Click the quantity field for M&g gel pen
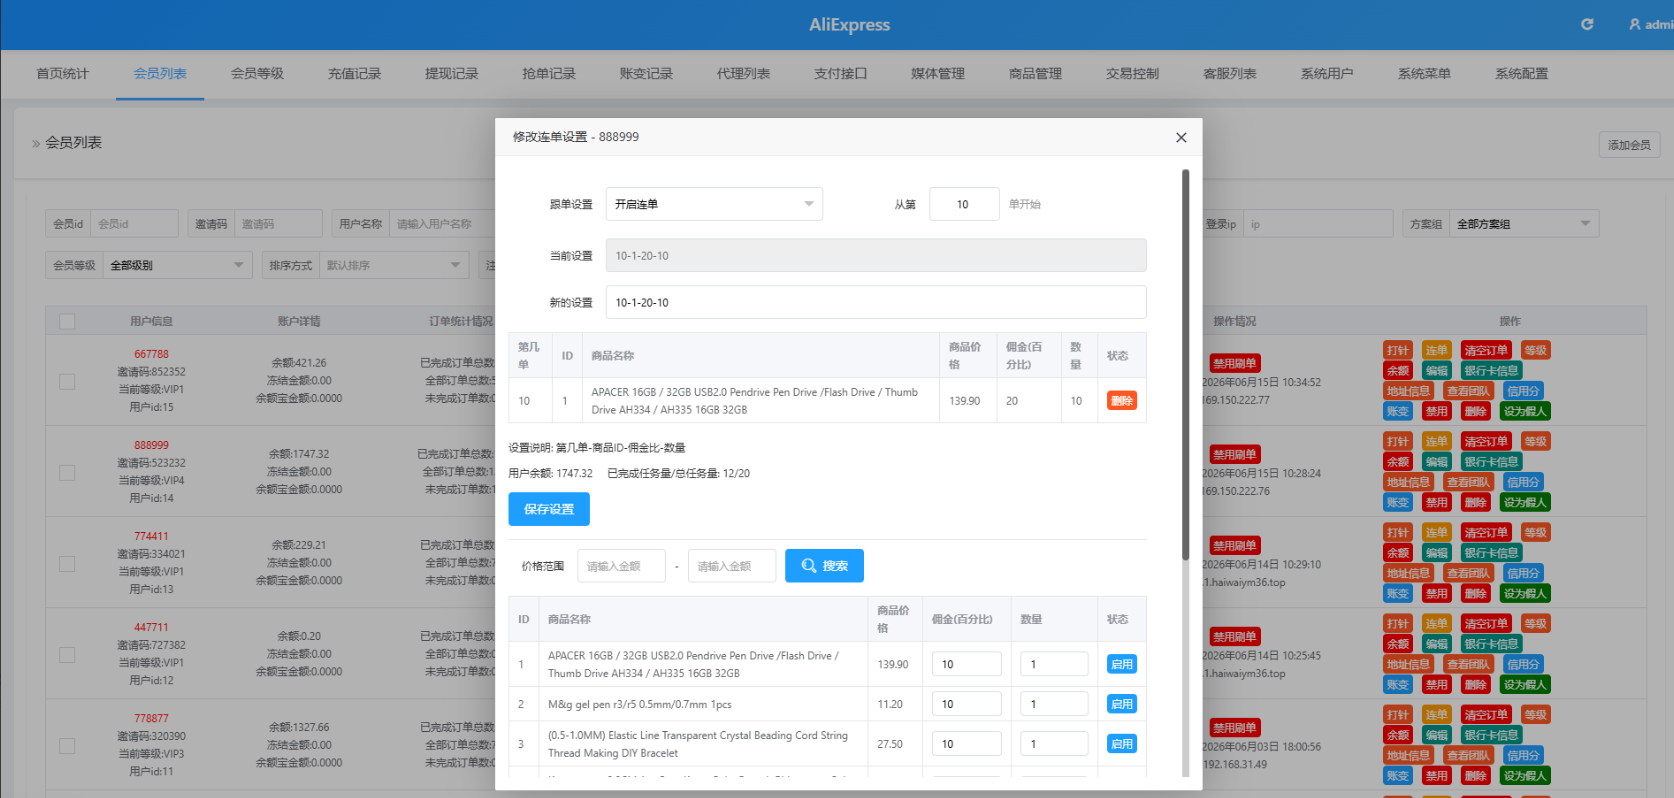Image resolution: width=1674 pixels, height=798 pixels. tap(1054, 704)
